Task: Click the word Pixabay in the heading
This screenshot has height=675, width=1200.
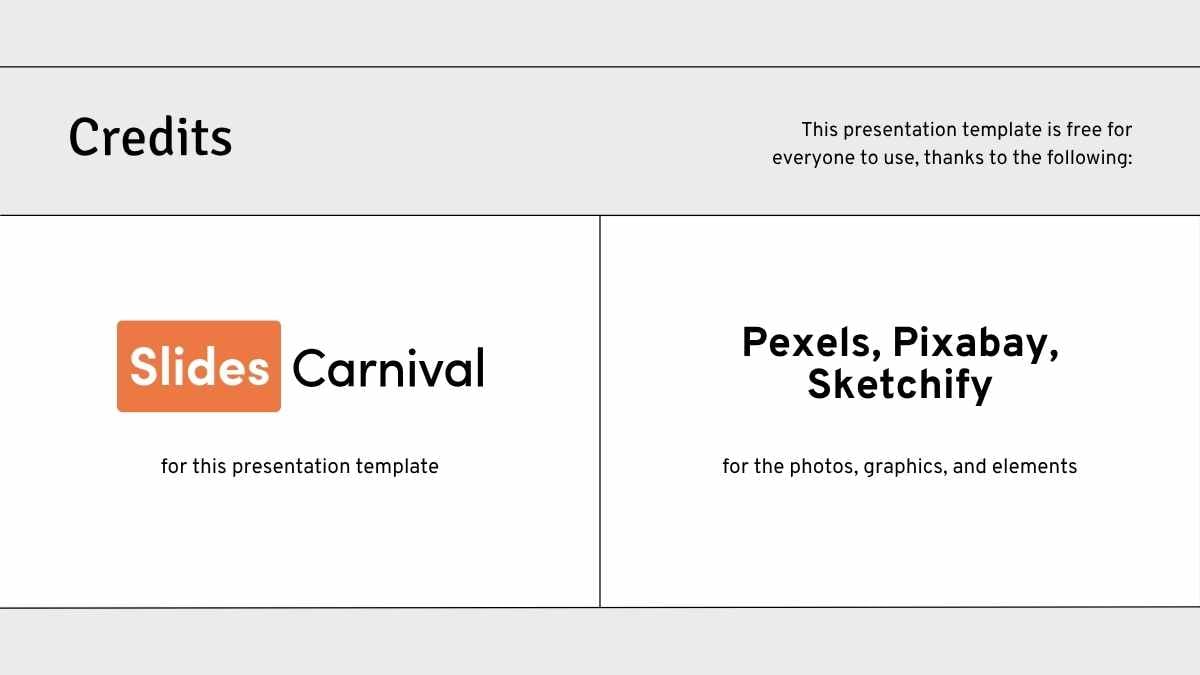Action: tap(974, 344)
